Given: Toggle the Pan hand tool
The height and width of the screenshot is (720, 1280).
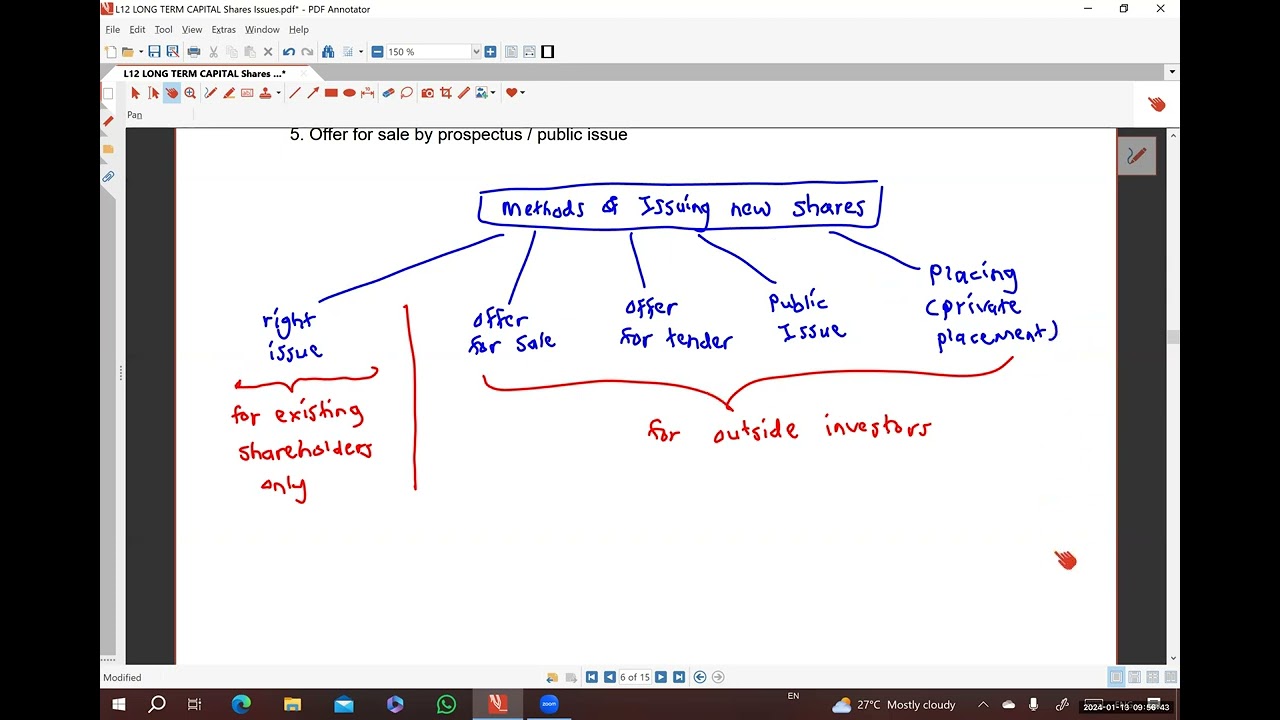Looking at the screenshot, I should pos(172,93).
